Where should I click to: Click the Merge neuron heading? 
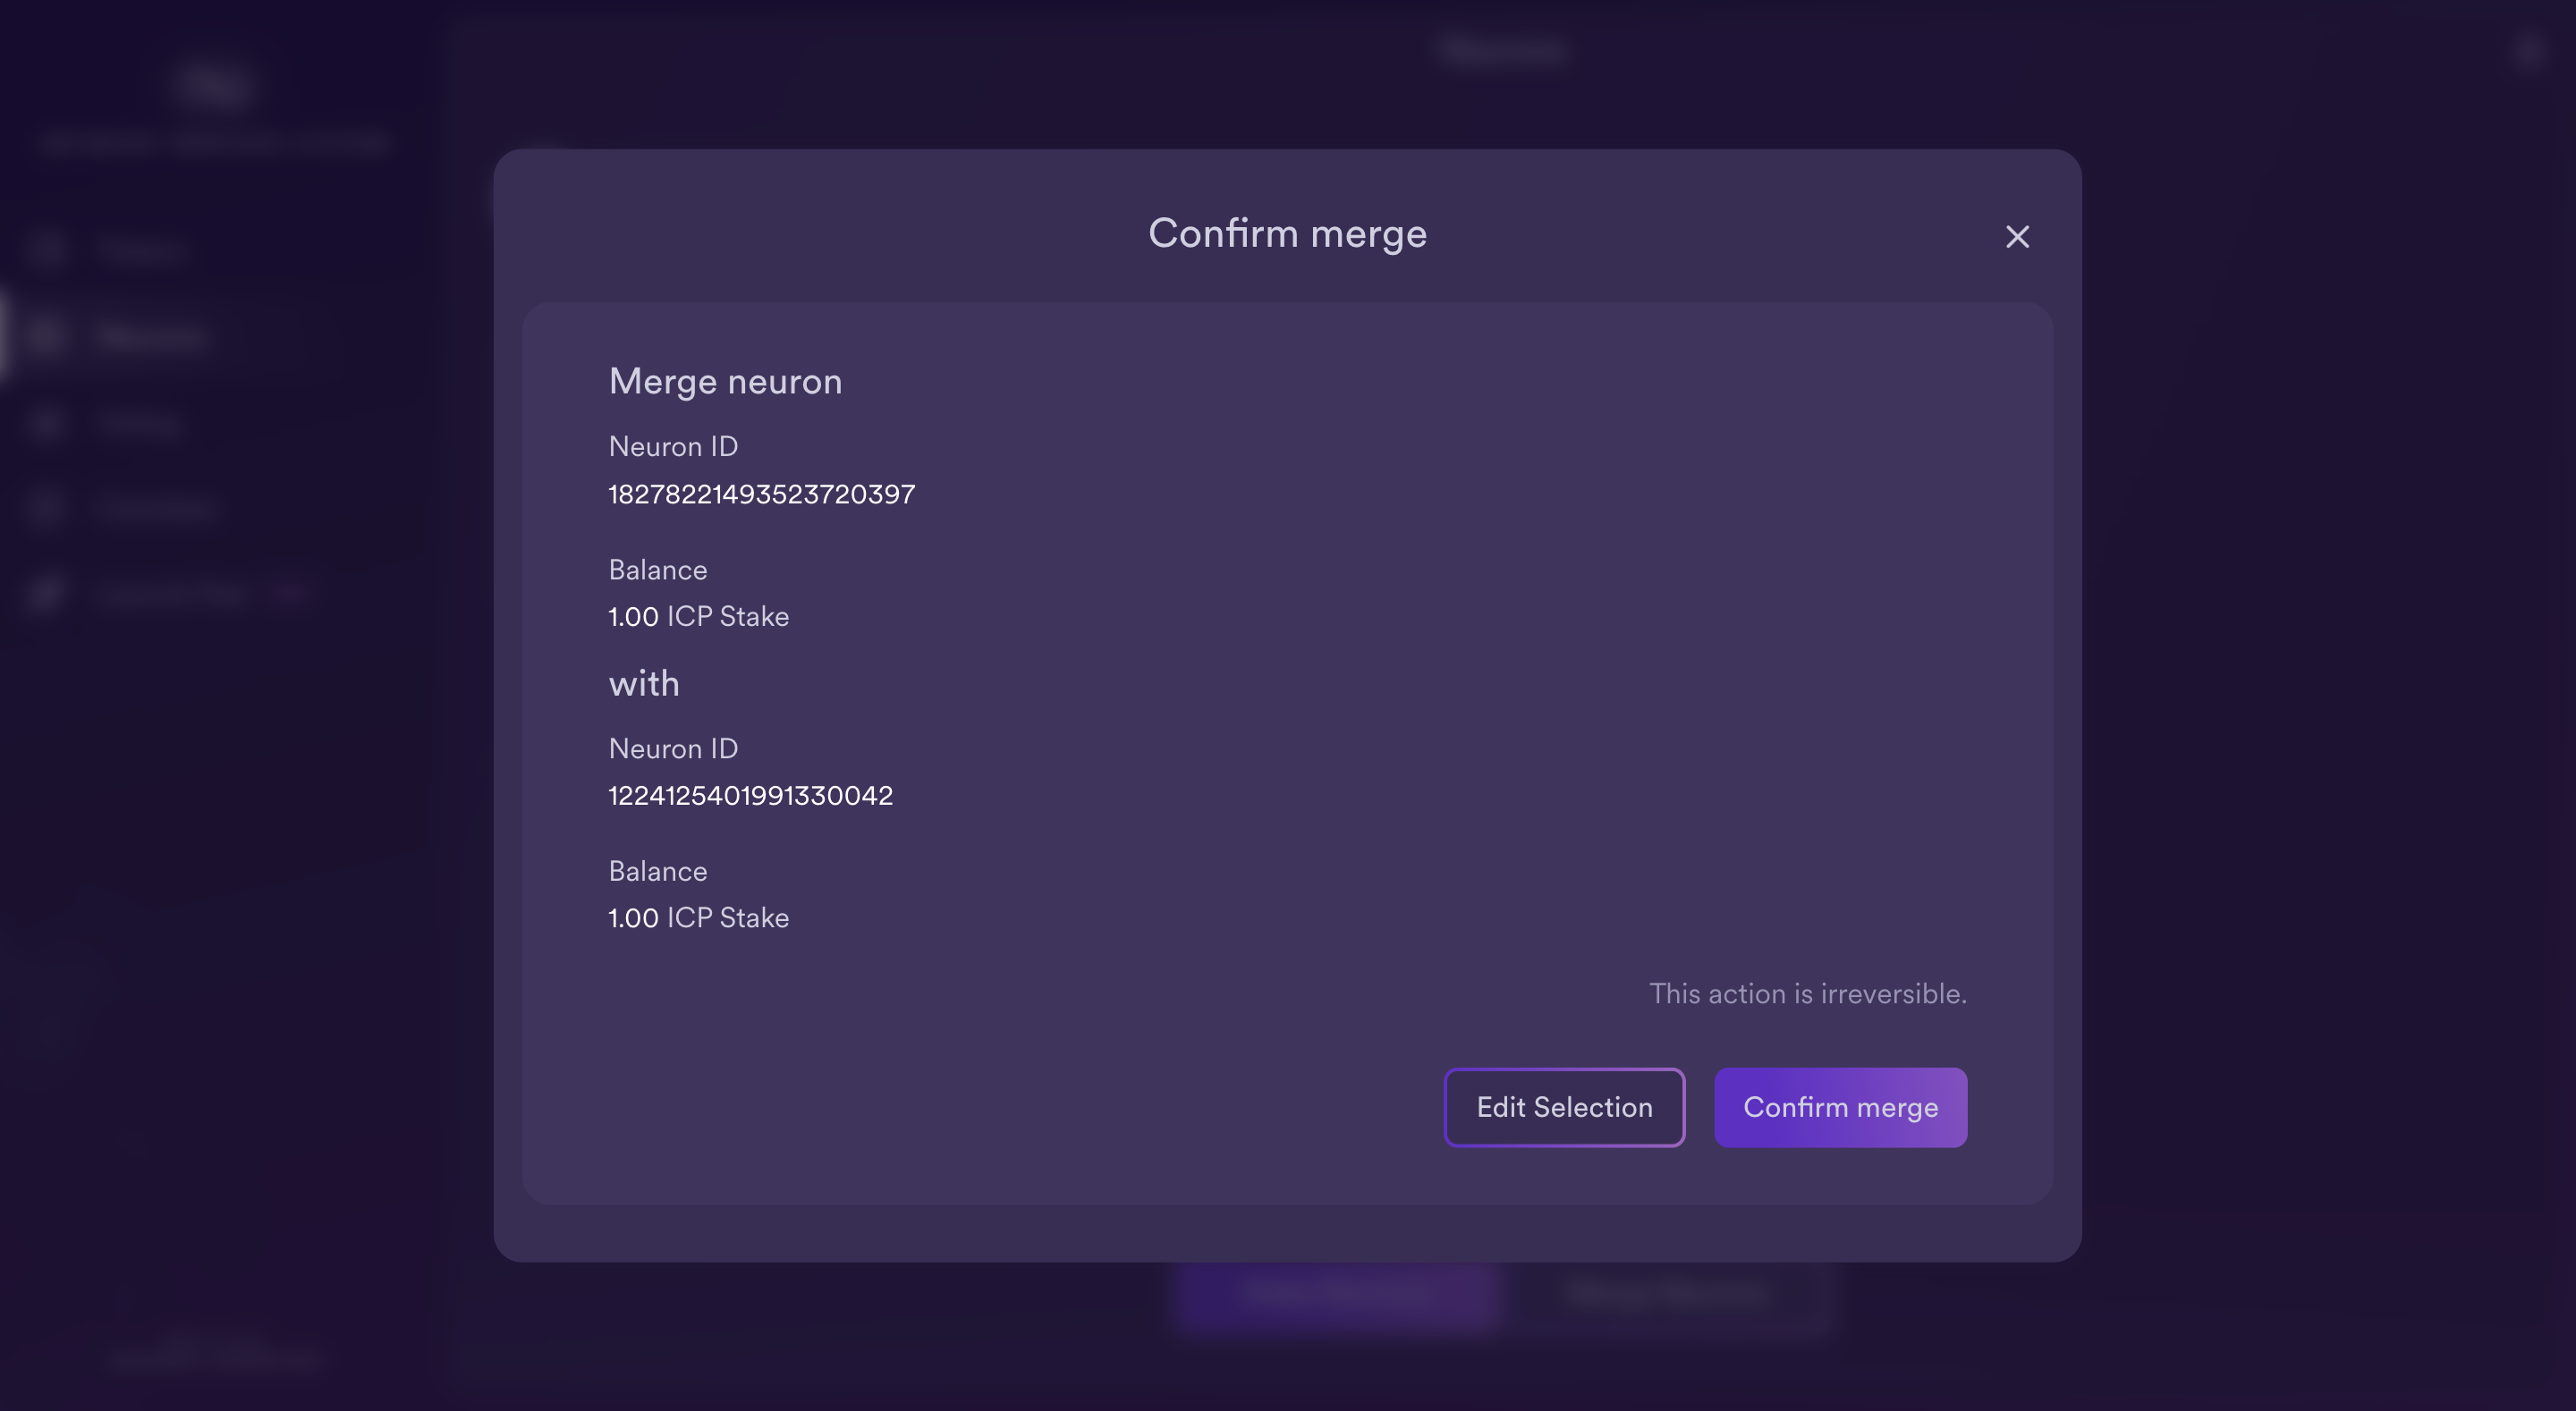[x=725, y=381]
